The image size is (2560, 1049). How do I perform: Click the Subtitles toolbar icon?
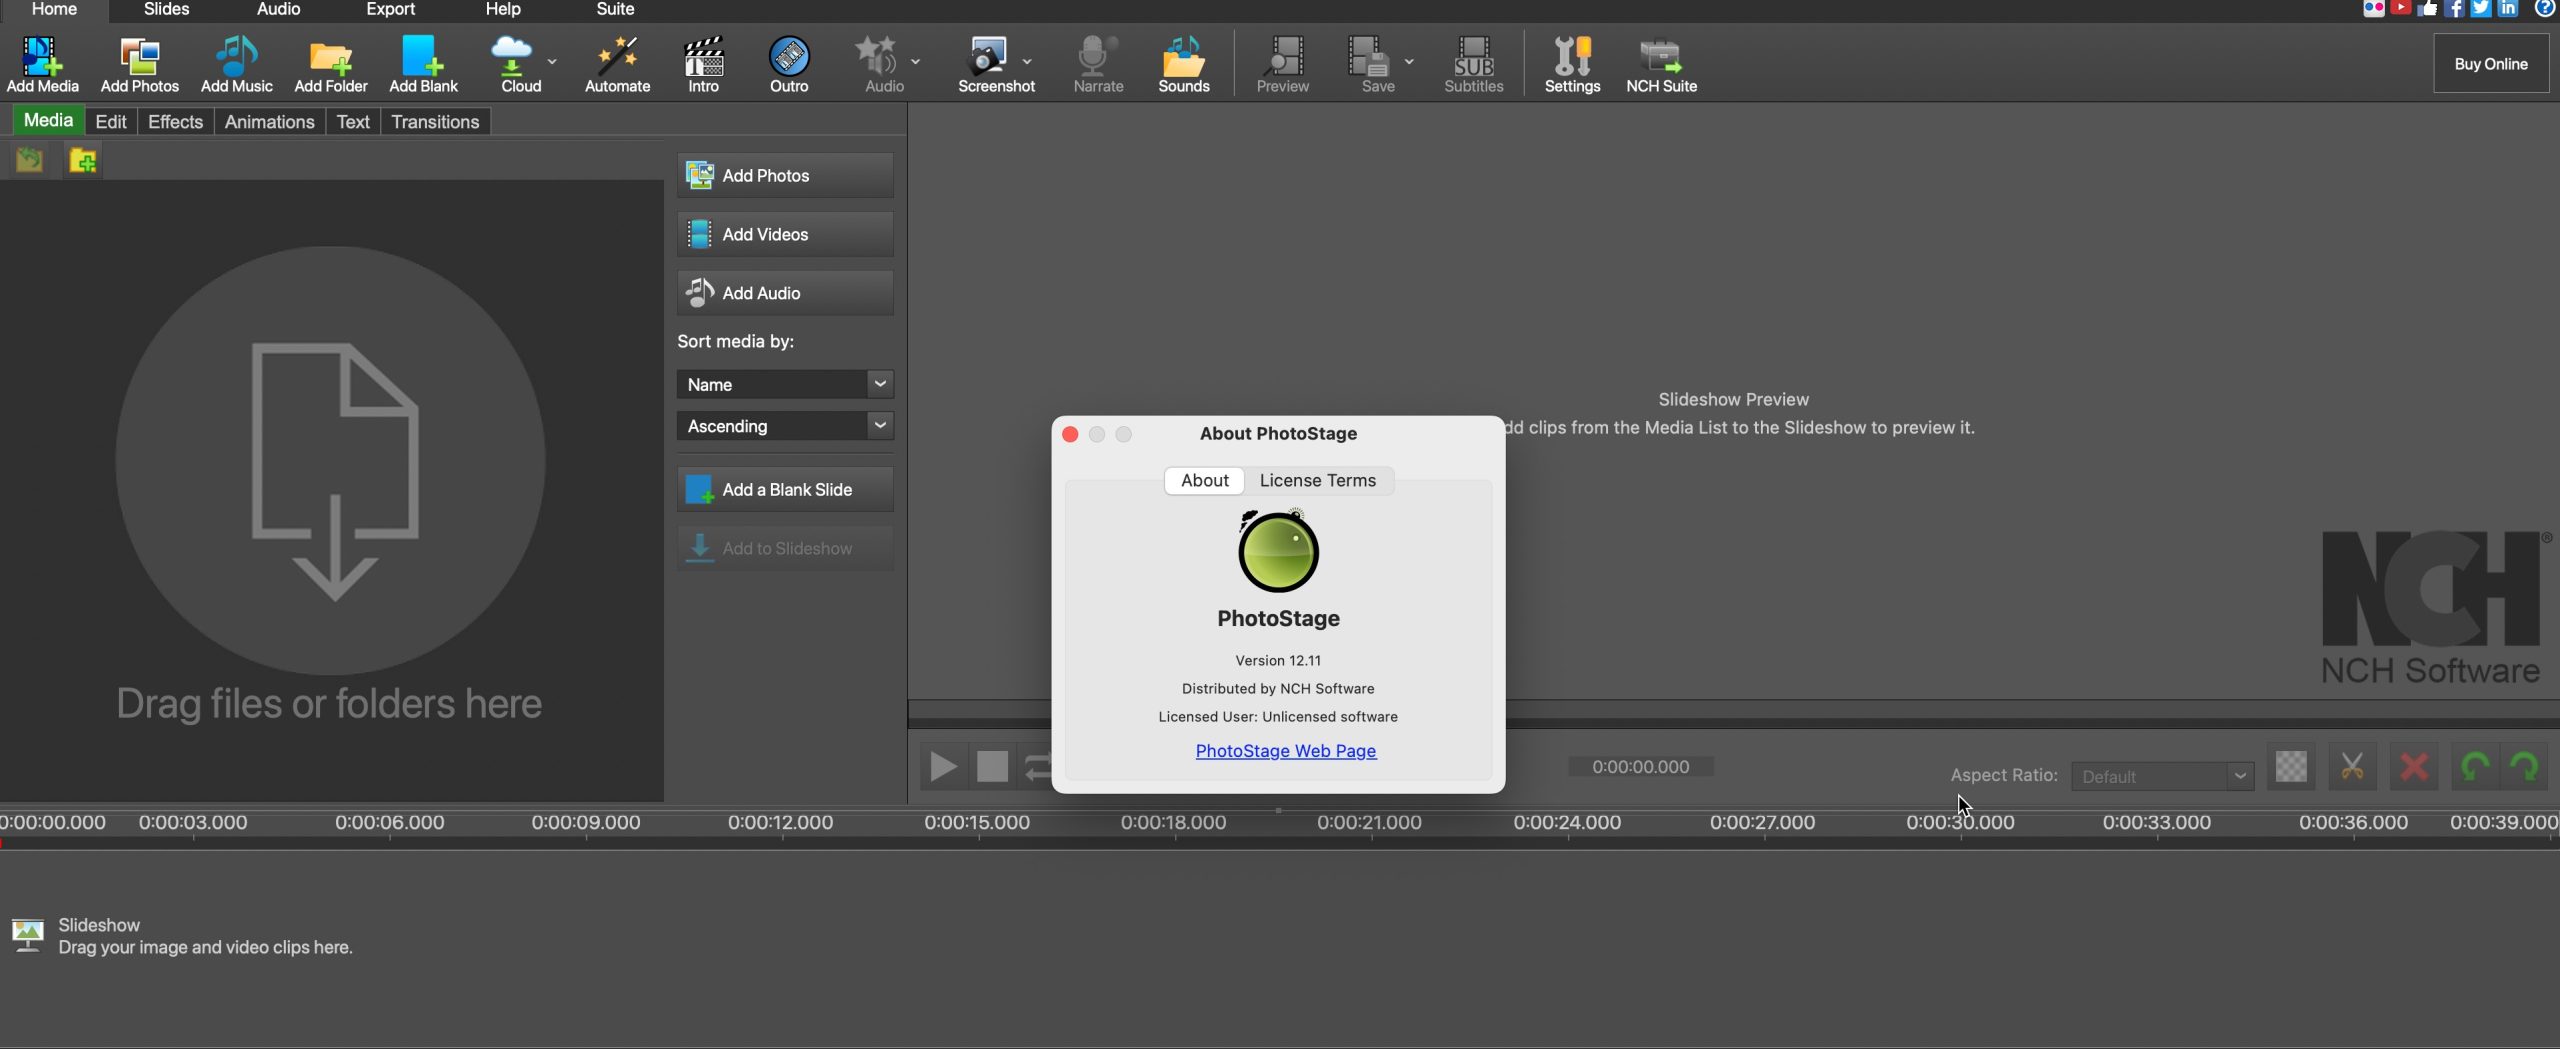(x=1473, y=64)
